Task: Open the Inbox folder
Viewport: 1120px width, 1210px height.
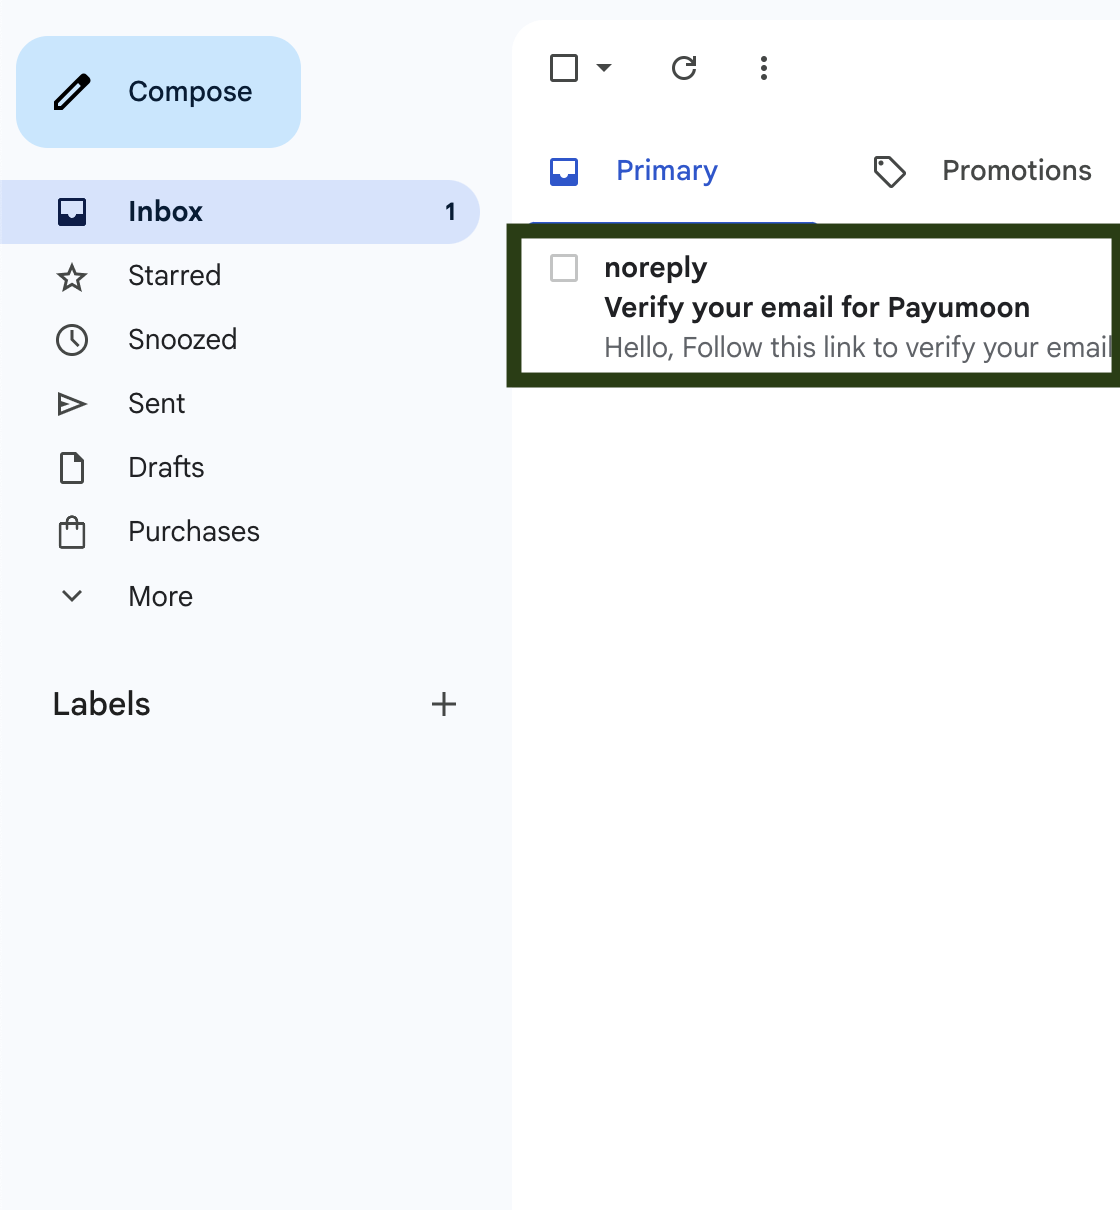Action: (x=166, y=212)
